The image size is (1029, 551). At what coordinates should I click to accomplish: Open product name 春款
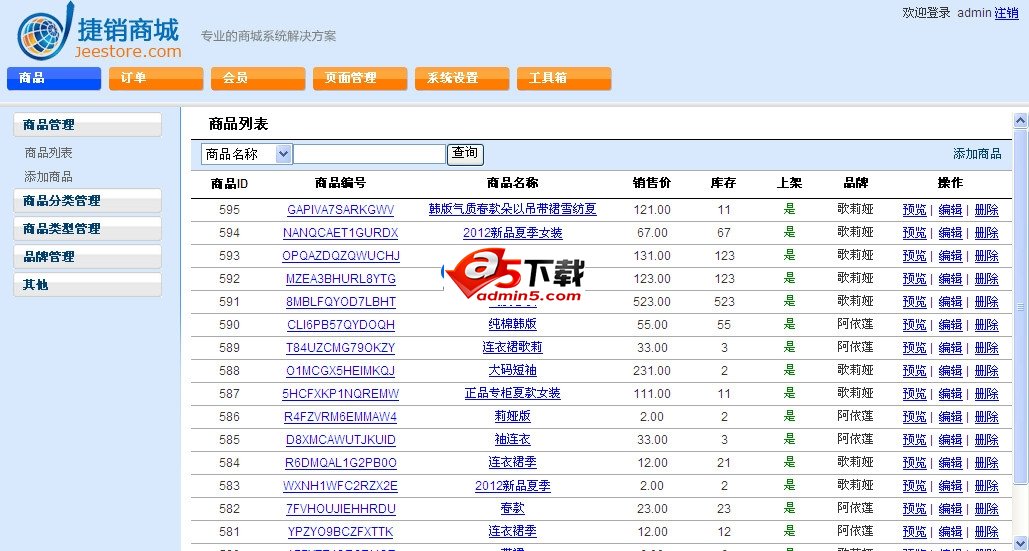pos(513,508)
